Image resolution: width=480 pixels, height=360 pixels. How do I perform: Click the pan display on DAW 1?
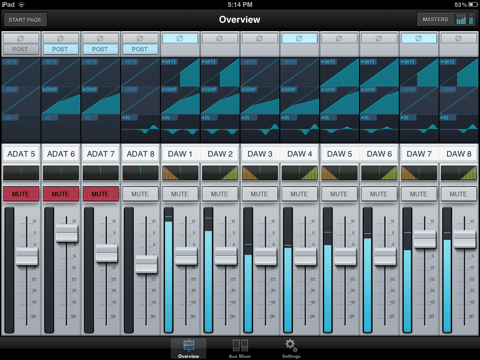click(x=180, y=173)
